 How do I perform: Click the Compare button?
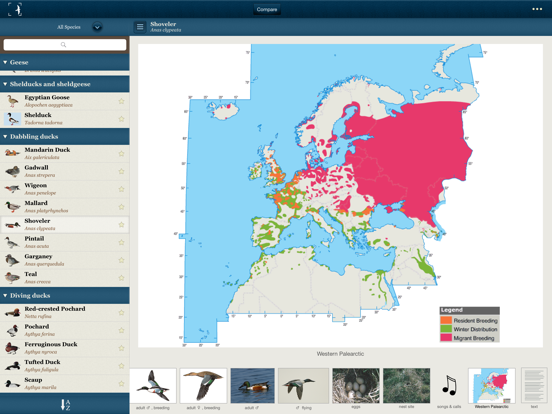coord(267,10)
